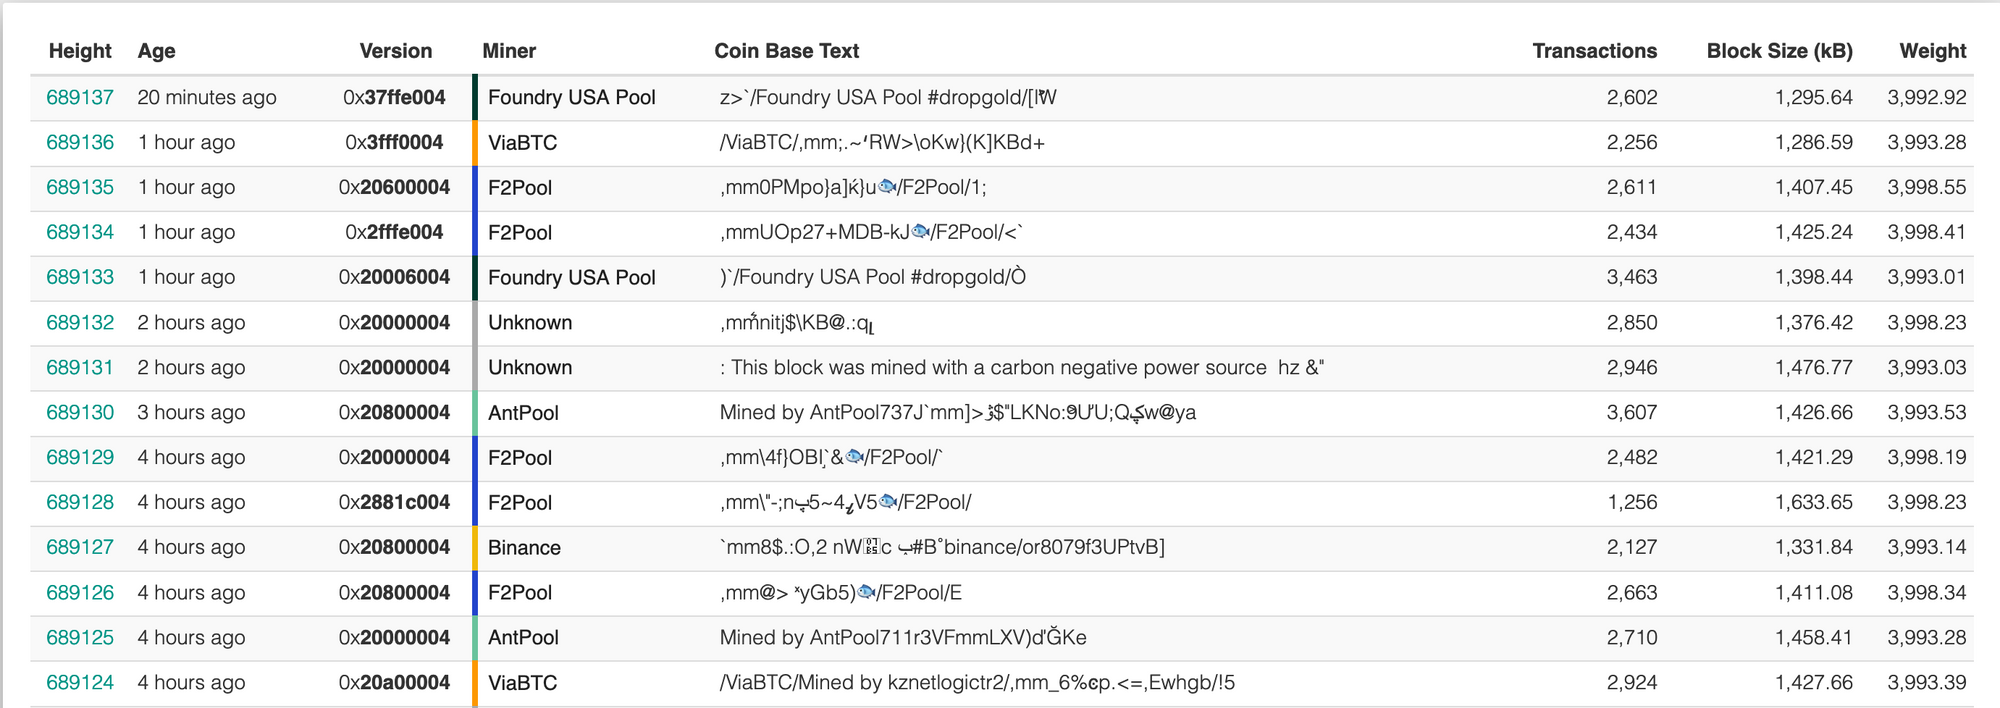Click F2Pool's blue color bar on block 689134
Screen dimensions: 2000x708
pyautogui.click(x=475, y=232)
